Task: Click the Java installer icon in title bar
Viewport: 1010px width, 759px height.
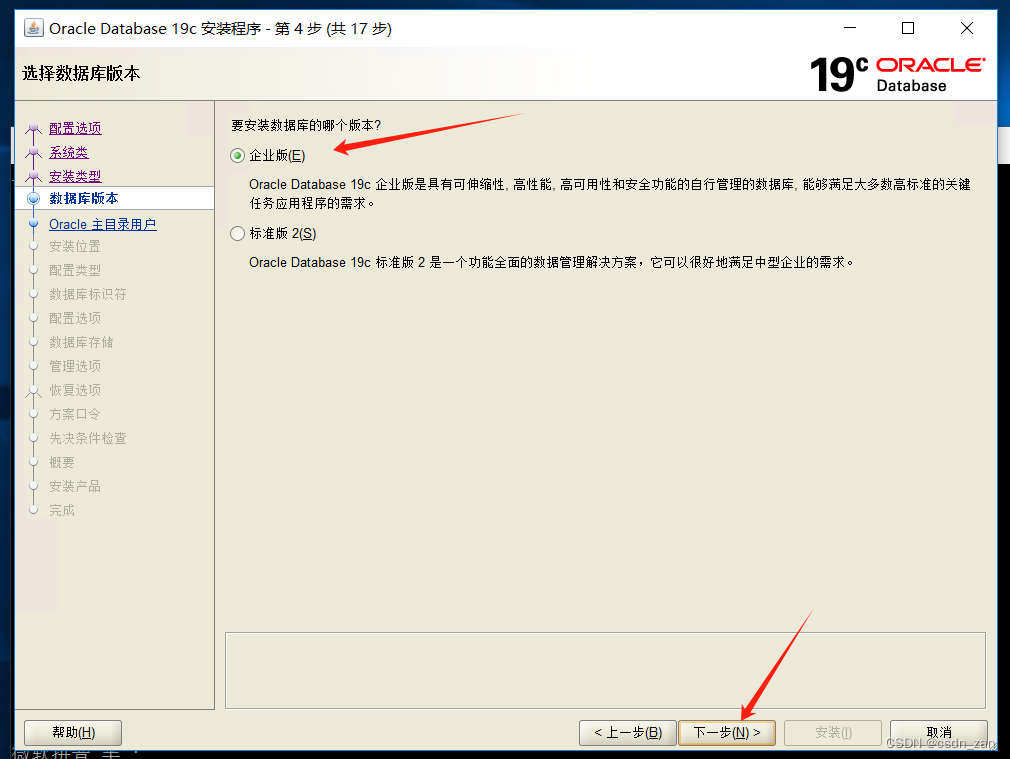Action: pyautogui.click(x=33, y=28)
